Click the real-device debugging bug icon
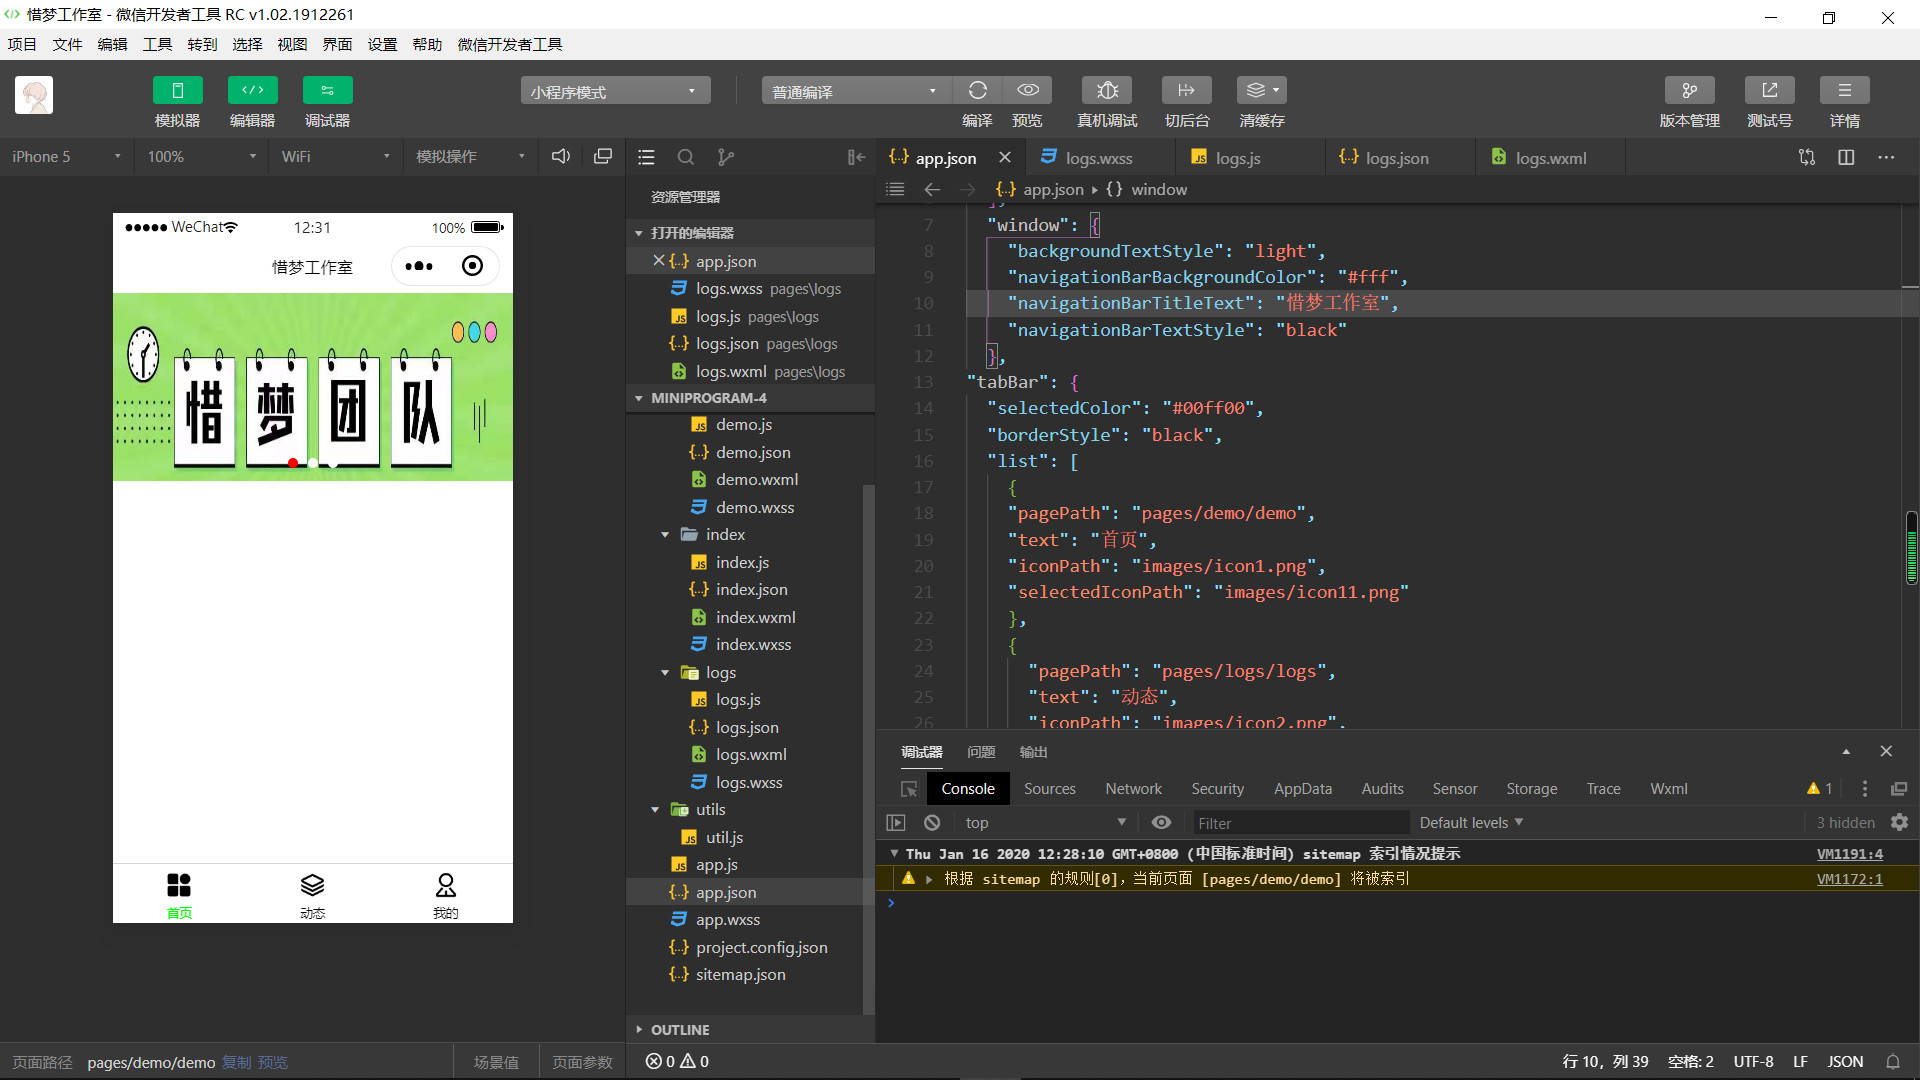This screenshot has height=1080, width=1920. tap(1107, 90)
